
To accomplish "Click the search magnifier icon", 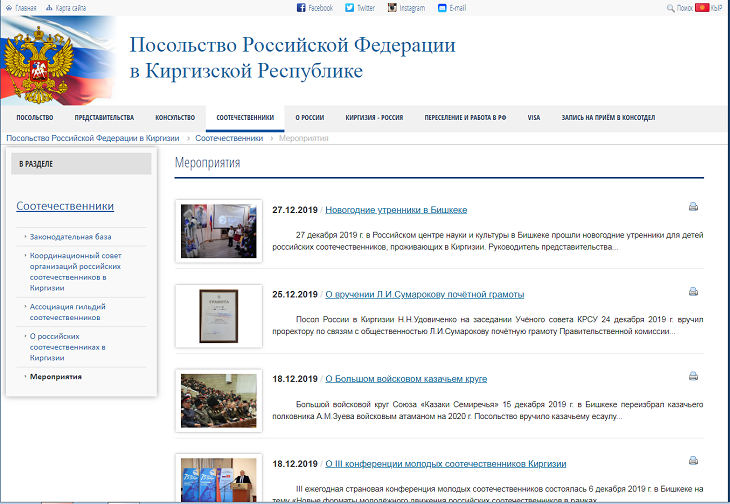I will (670, 8).
